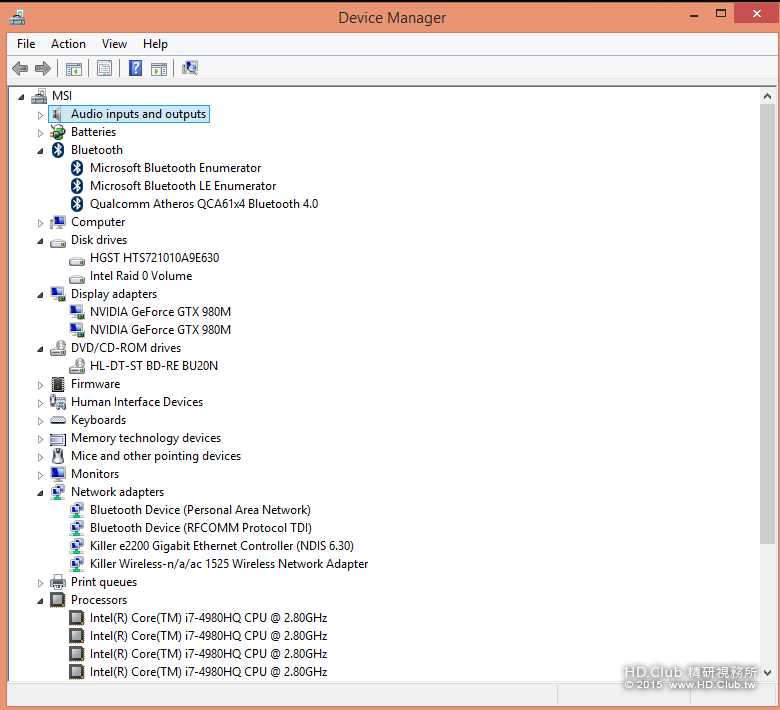780x710 pixels.
Task: Open the View menu
Action: [114, 44]
